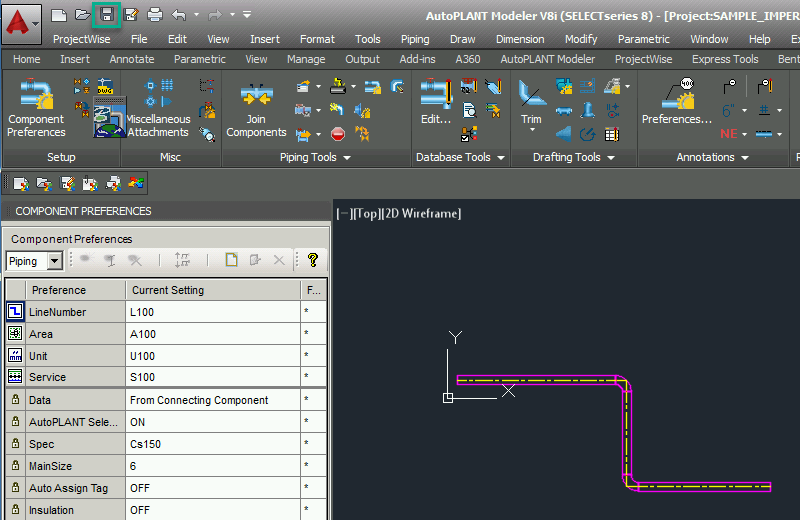This screenshot has height=520, width=800.
Task: Open the Dimension menu
Action: point(520,39)
